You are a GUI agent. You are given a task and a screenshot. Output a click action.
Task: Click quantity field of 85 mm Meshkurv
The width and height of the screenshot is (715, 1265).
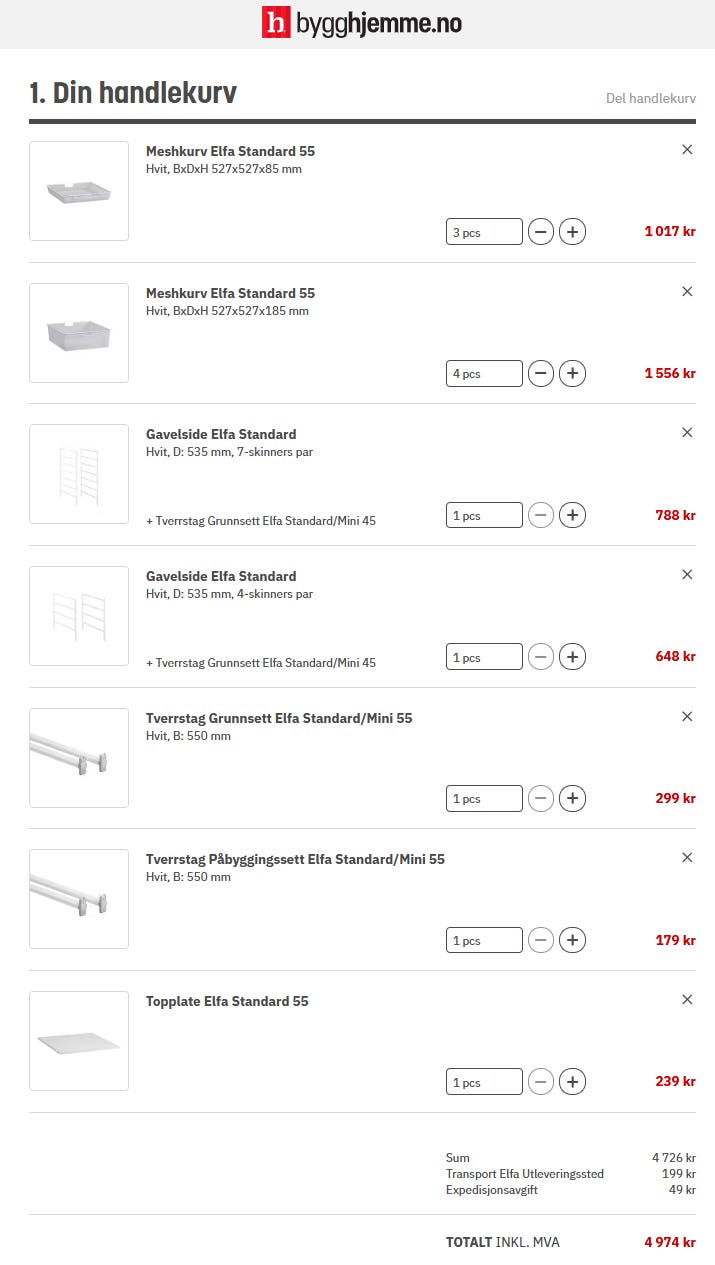[x=484, y=232]
